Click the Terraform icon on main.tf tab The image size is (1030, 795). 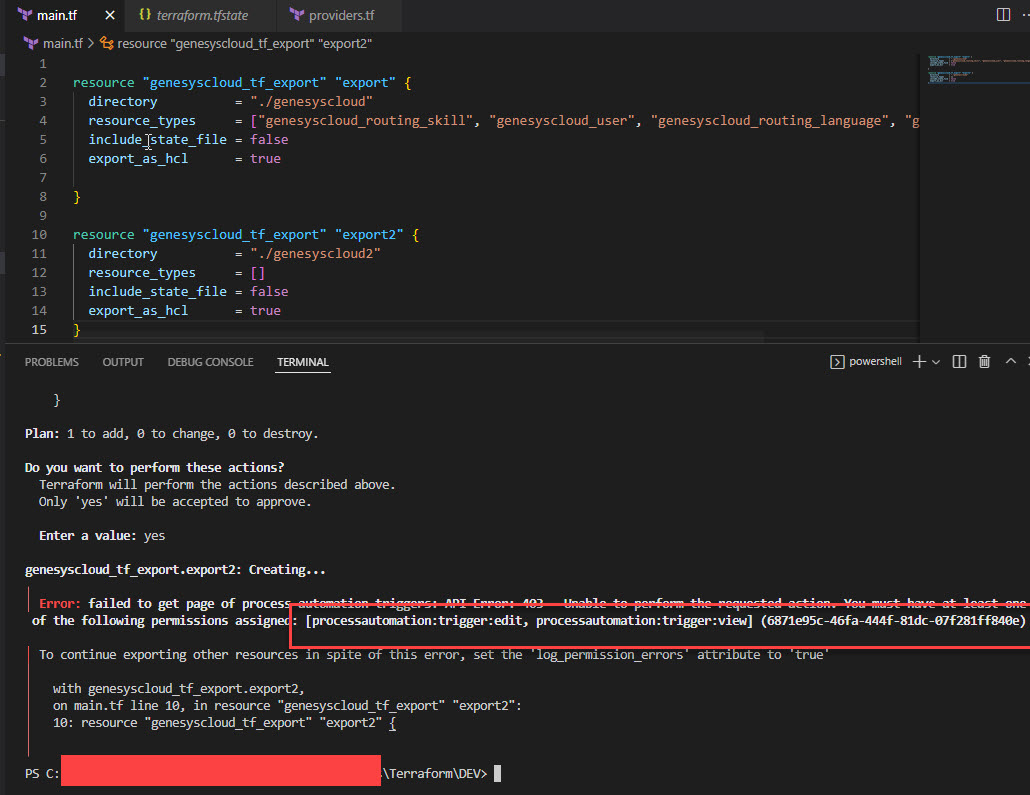pos(25,15)
